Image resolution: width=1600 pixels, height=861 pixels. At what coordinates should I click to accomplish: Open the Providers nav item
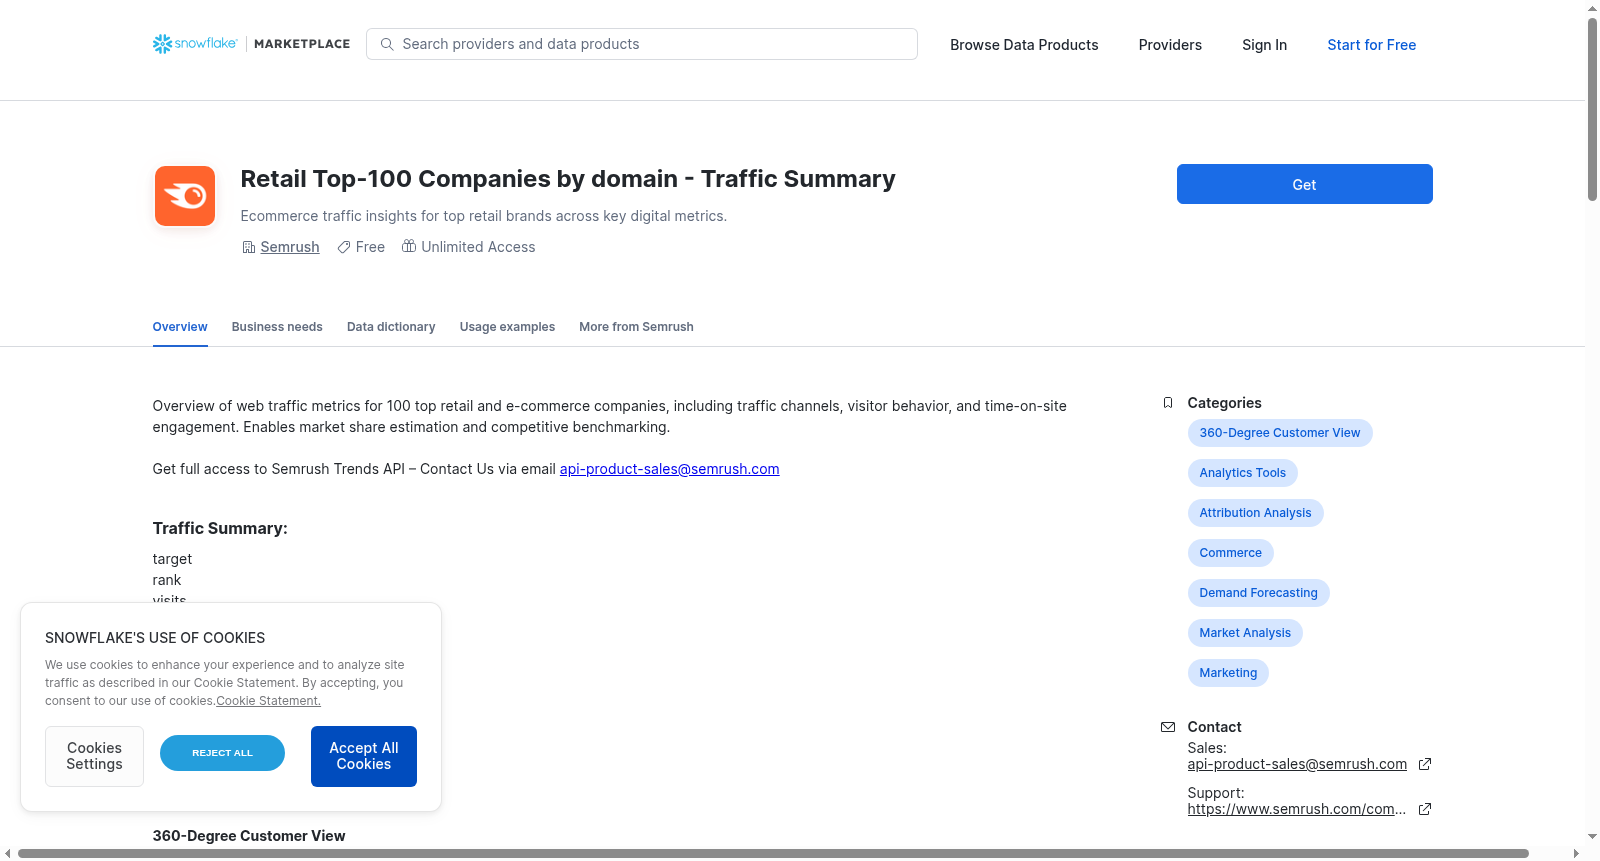(1170, 45)
